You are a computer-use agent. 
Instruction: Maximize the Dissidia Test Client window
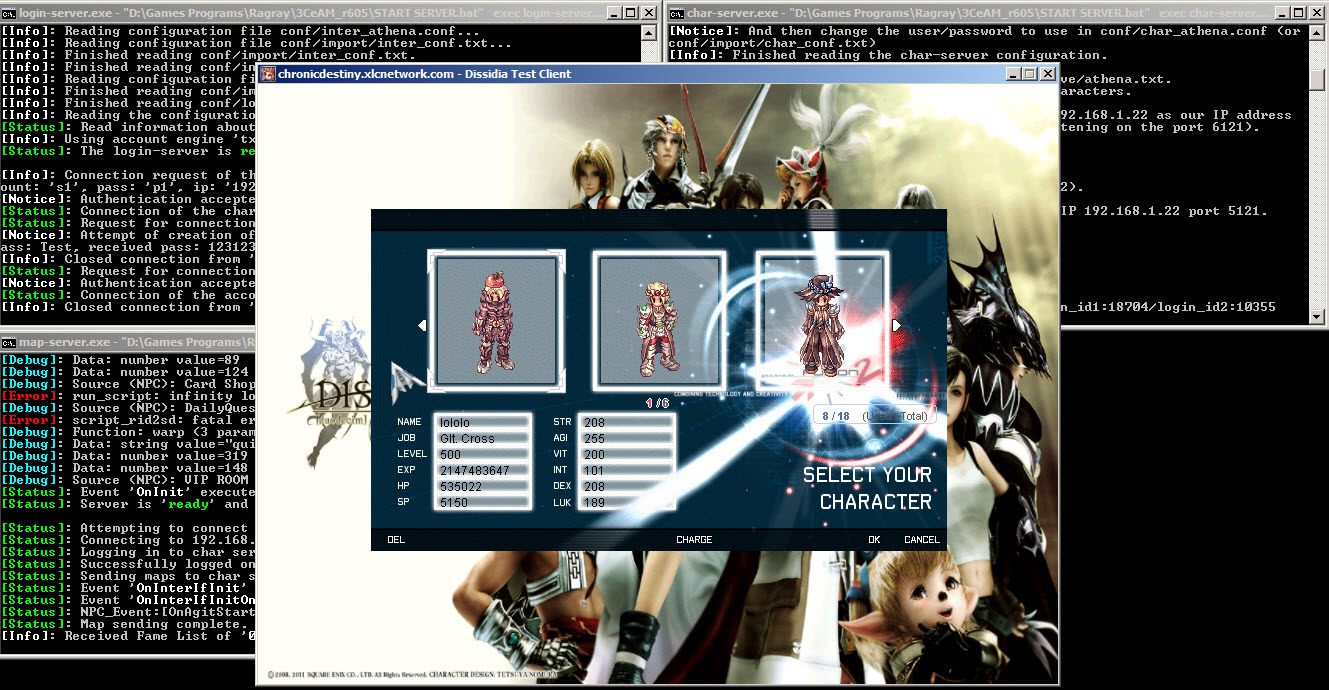(x=1029, y=74)
